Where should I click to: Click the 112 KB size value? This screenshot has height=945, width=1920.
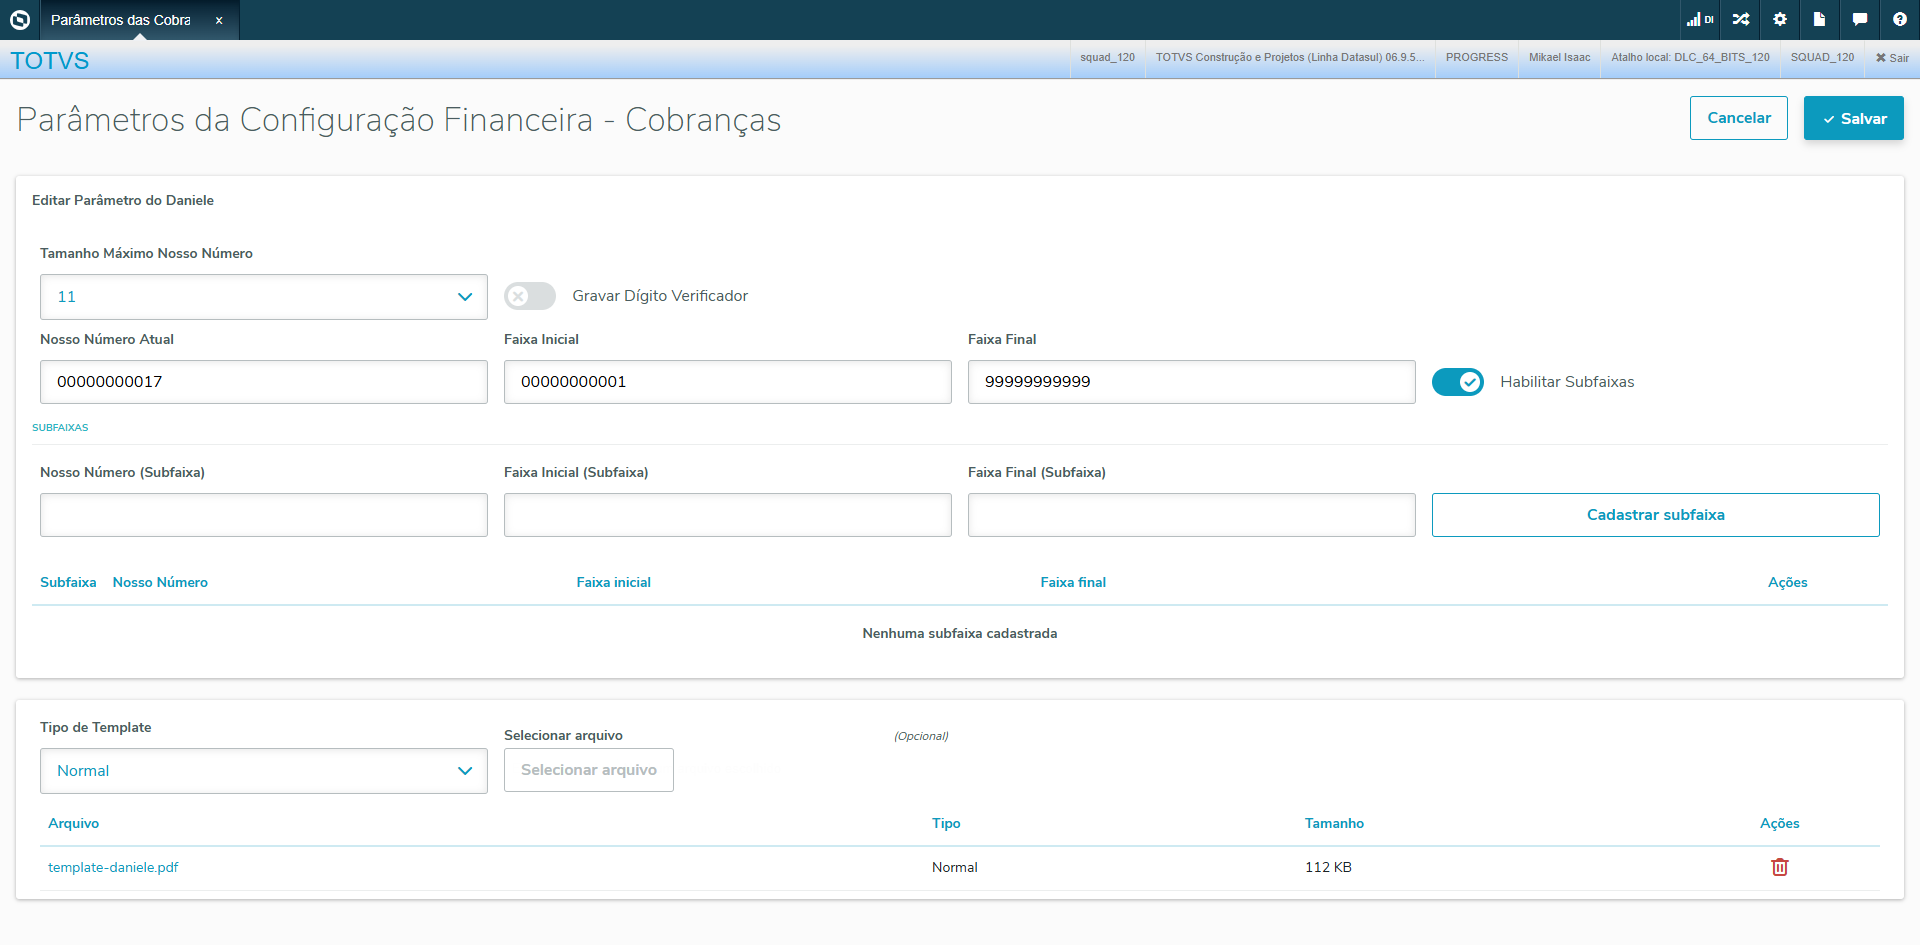tap(1328, 867)
